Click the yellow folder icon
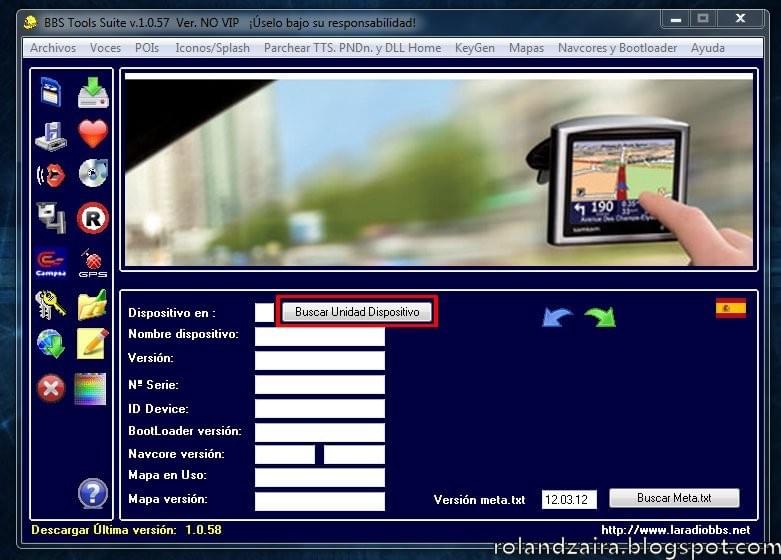Screen dimensions: 781x560 click(x=93, y=304)
